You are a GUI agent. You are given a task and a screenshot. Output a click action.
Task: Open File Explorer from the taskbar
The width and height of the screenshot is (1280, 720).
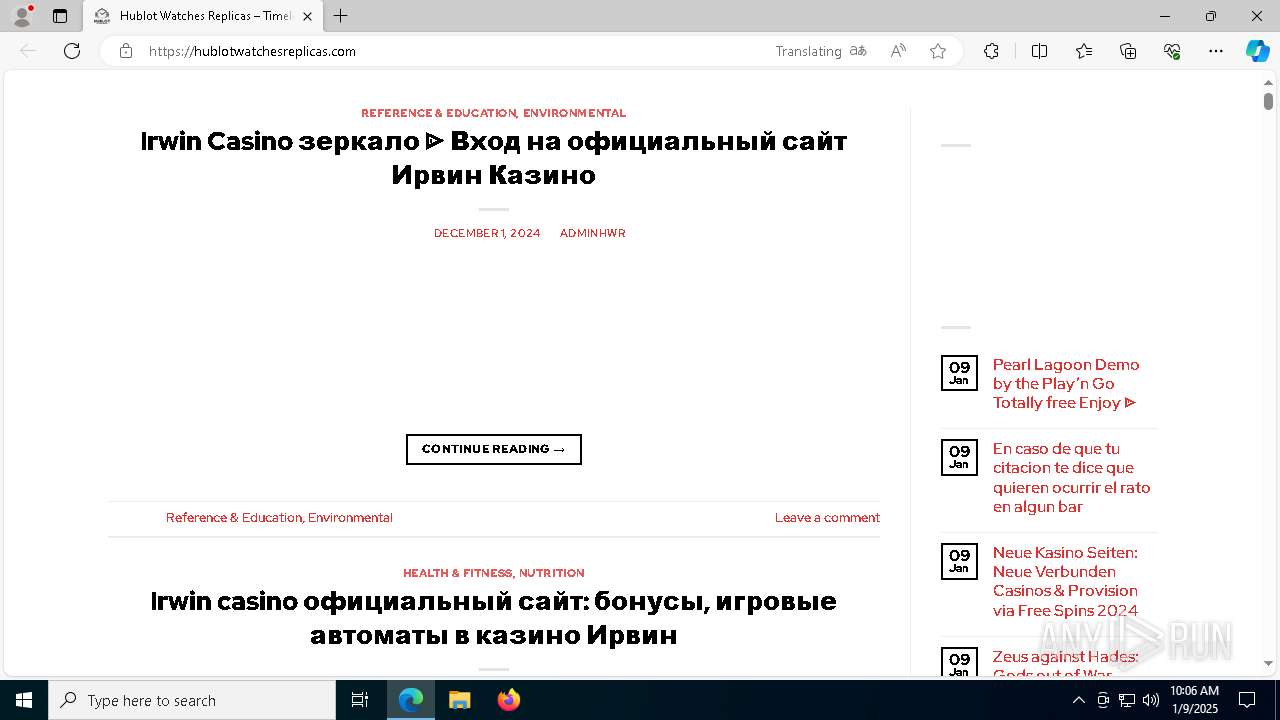click(x=460, y=700)
